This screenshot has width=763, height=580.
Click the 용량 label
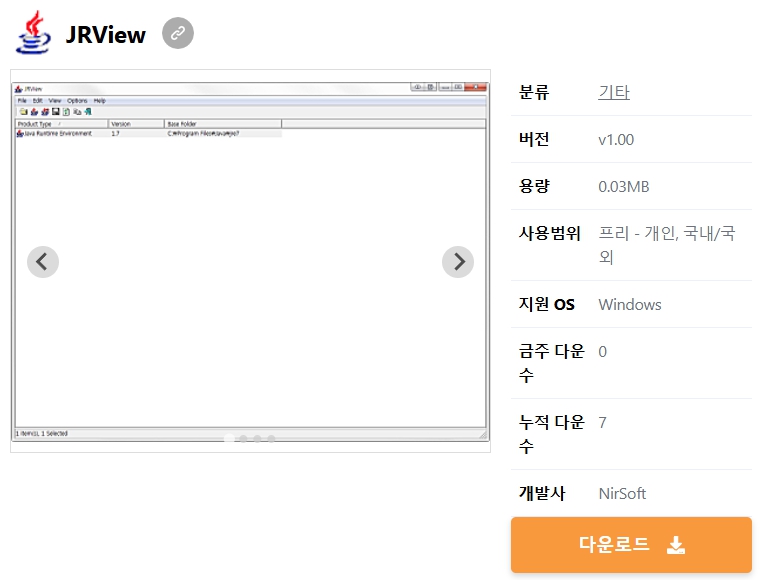[x=534, y=186]
